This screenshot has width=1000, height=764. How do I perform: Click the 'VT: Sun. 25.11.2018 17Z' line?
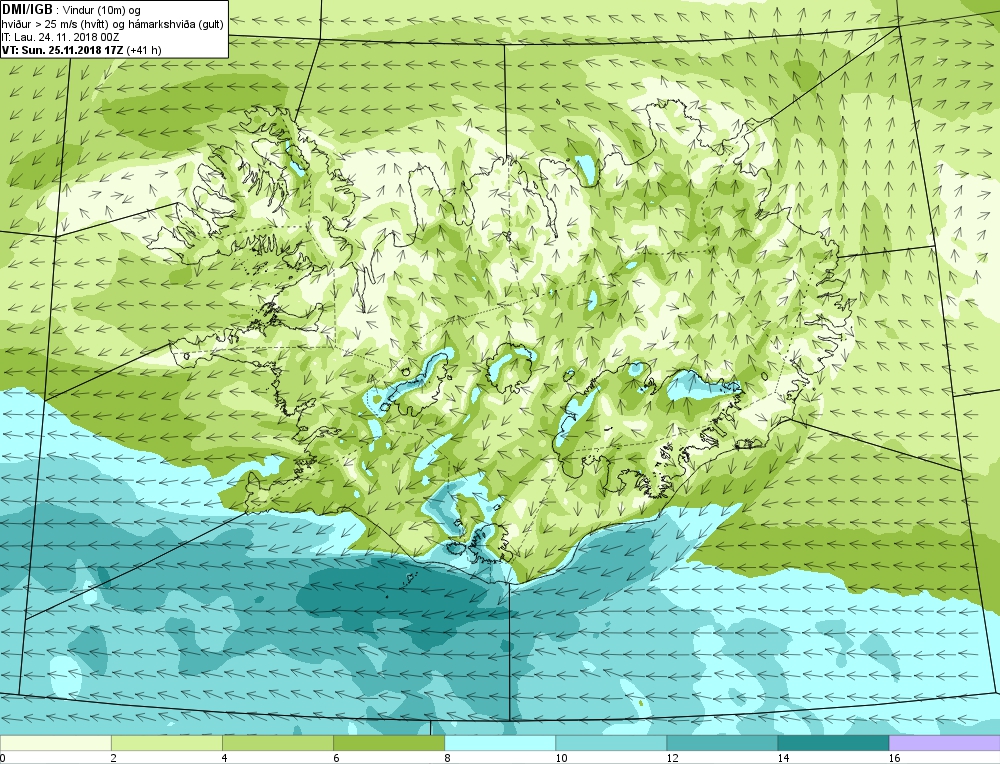(x=82, y=50)
